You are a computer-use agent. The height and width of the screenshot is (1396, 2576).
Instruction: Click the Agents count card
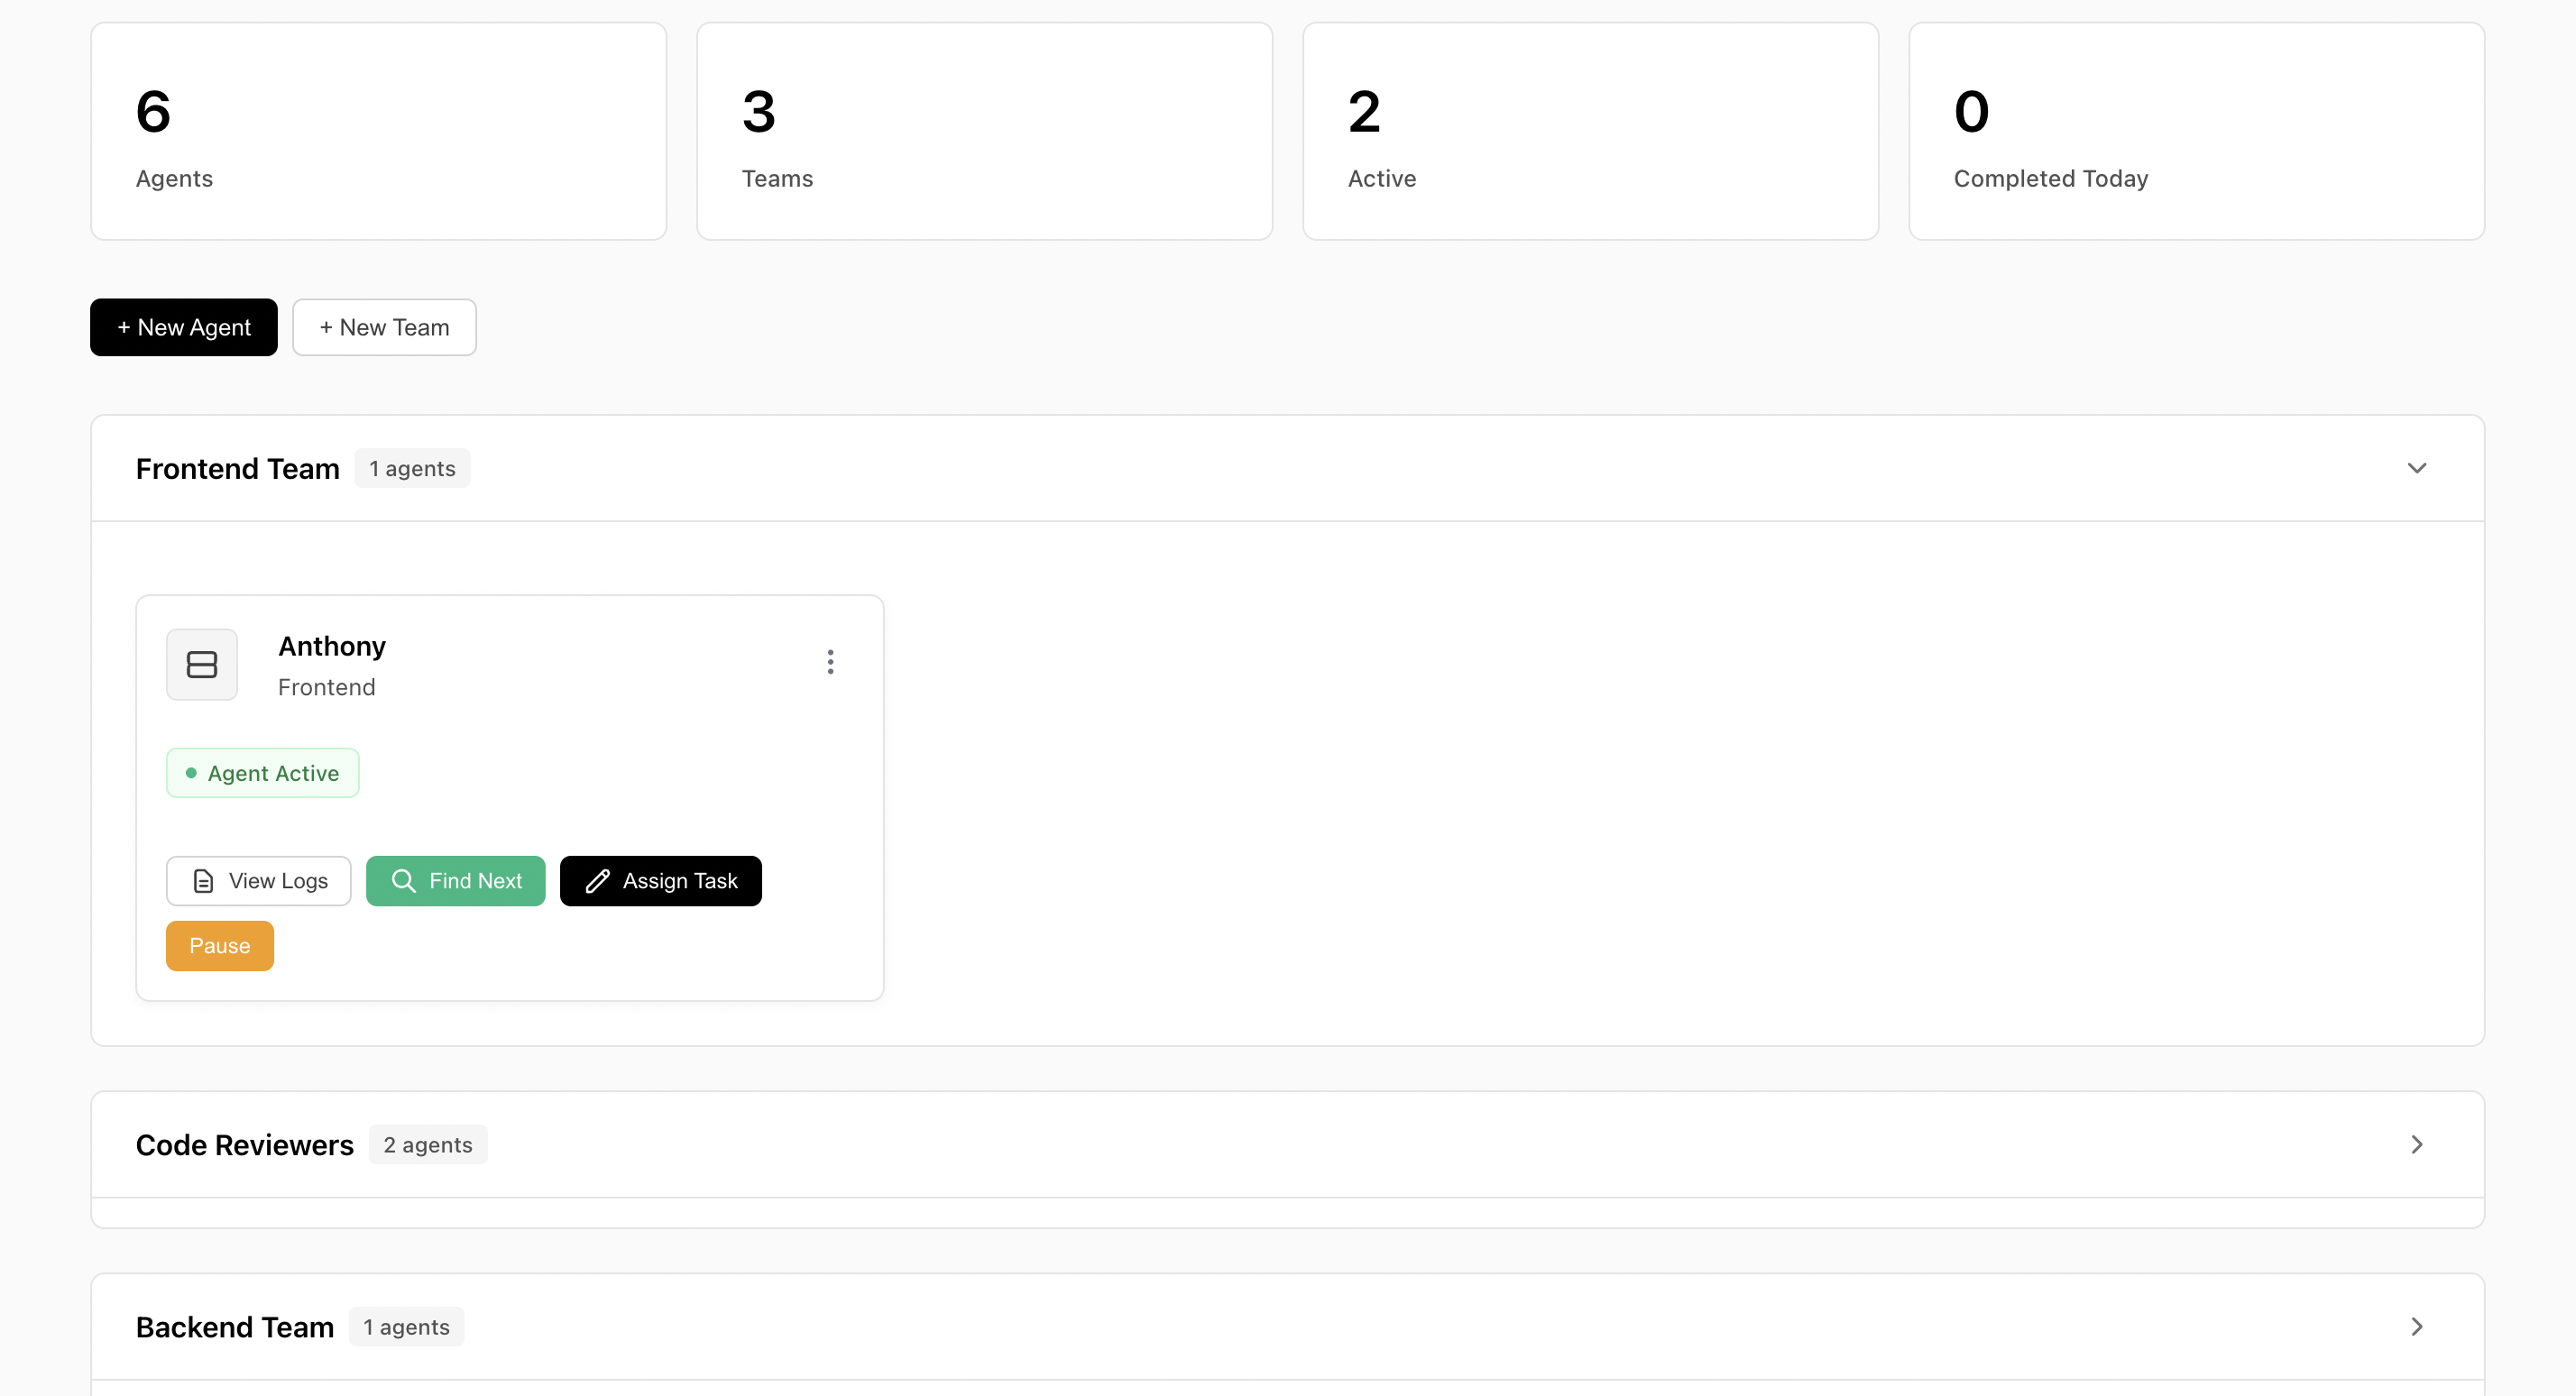click(x=378, y=131)
